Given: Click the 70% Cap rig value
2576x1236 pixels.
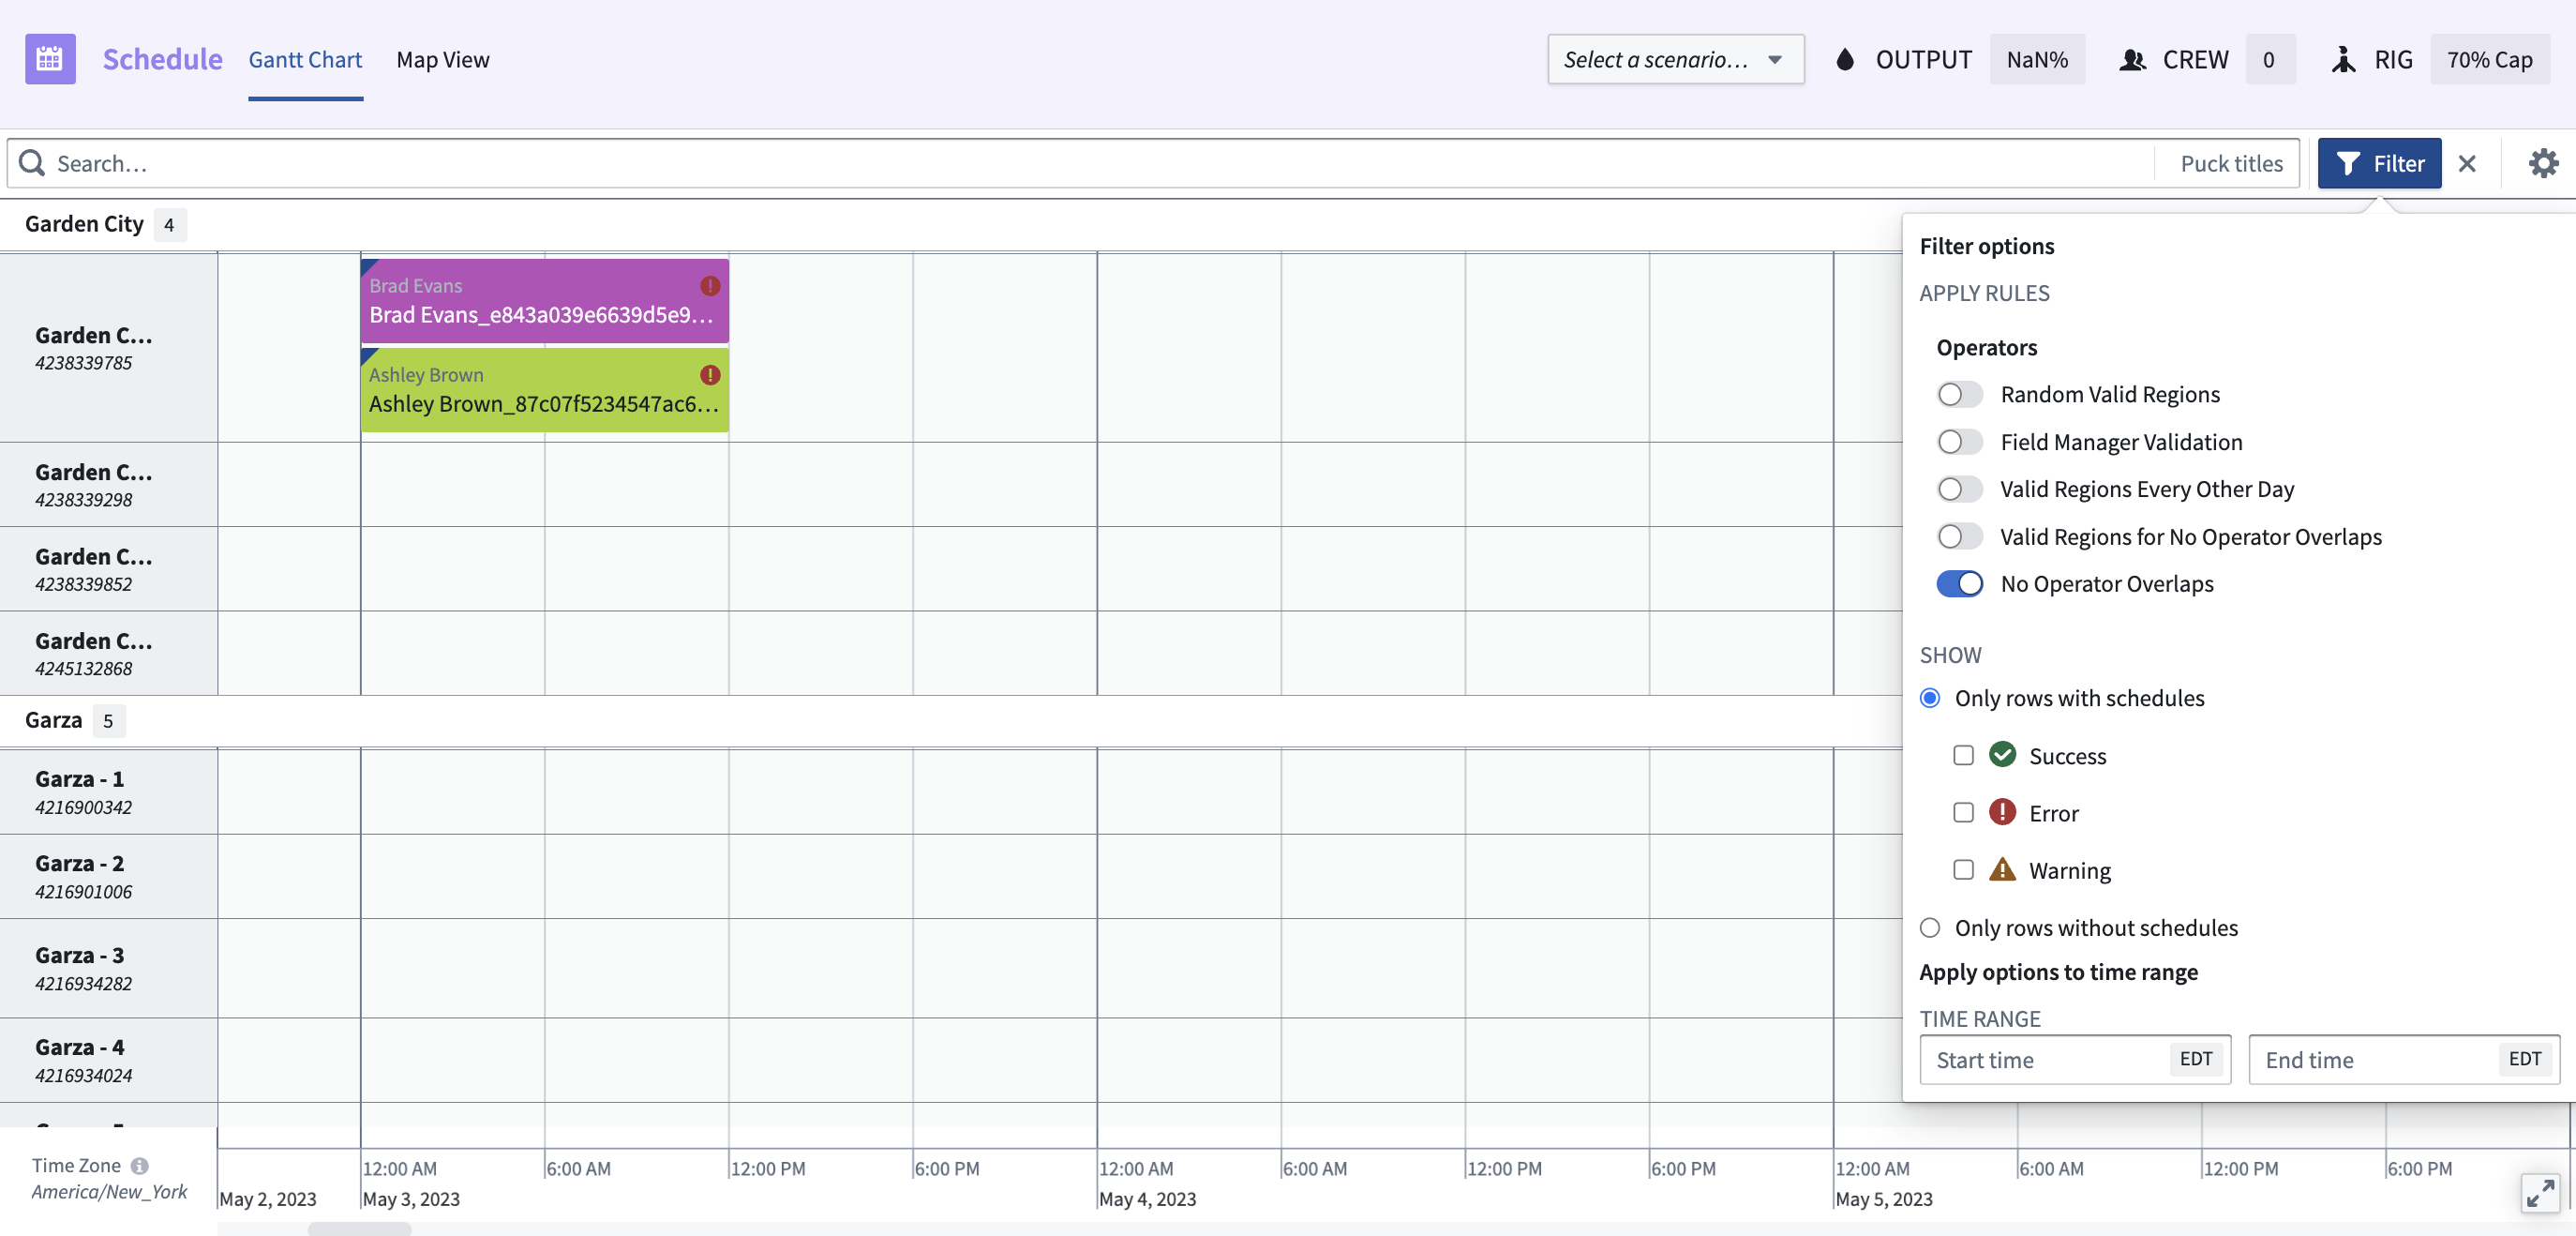Looking at the screenshot, I should (2489, 60).
